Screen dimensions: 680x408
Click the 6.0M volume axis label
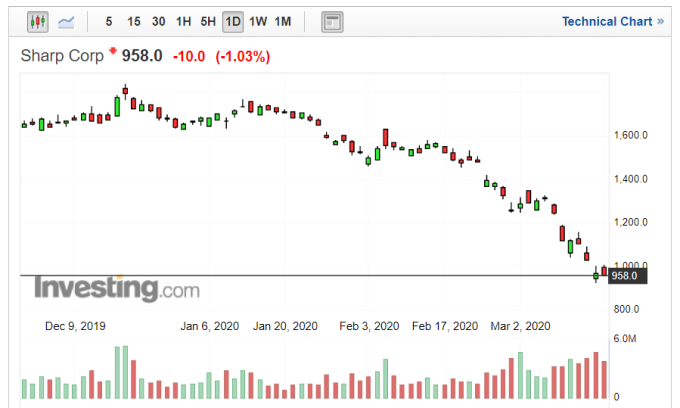625,339
